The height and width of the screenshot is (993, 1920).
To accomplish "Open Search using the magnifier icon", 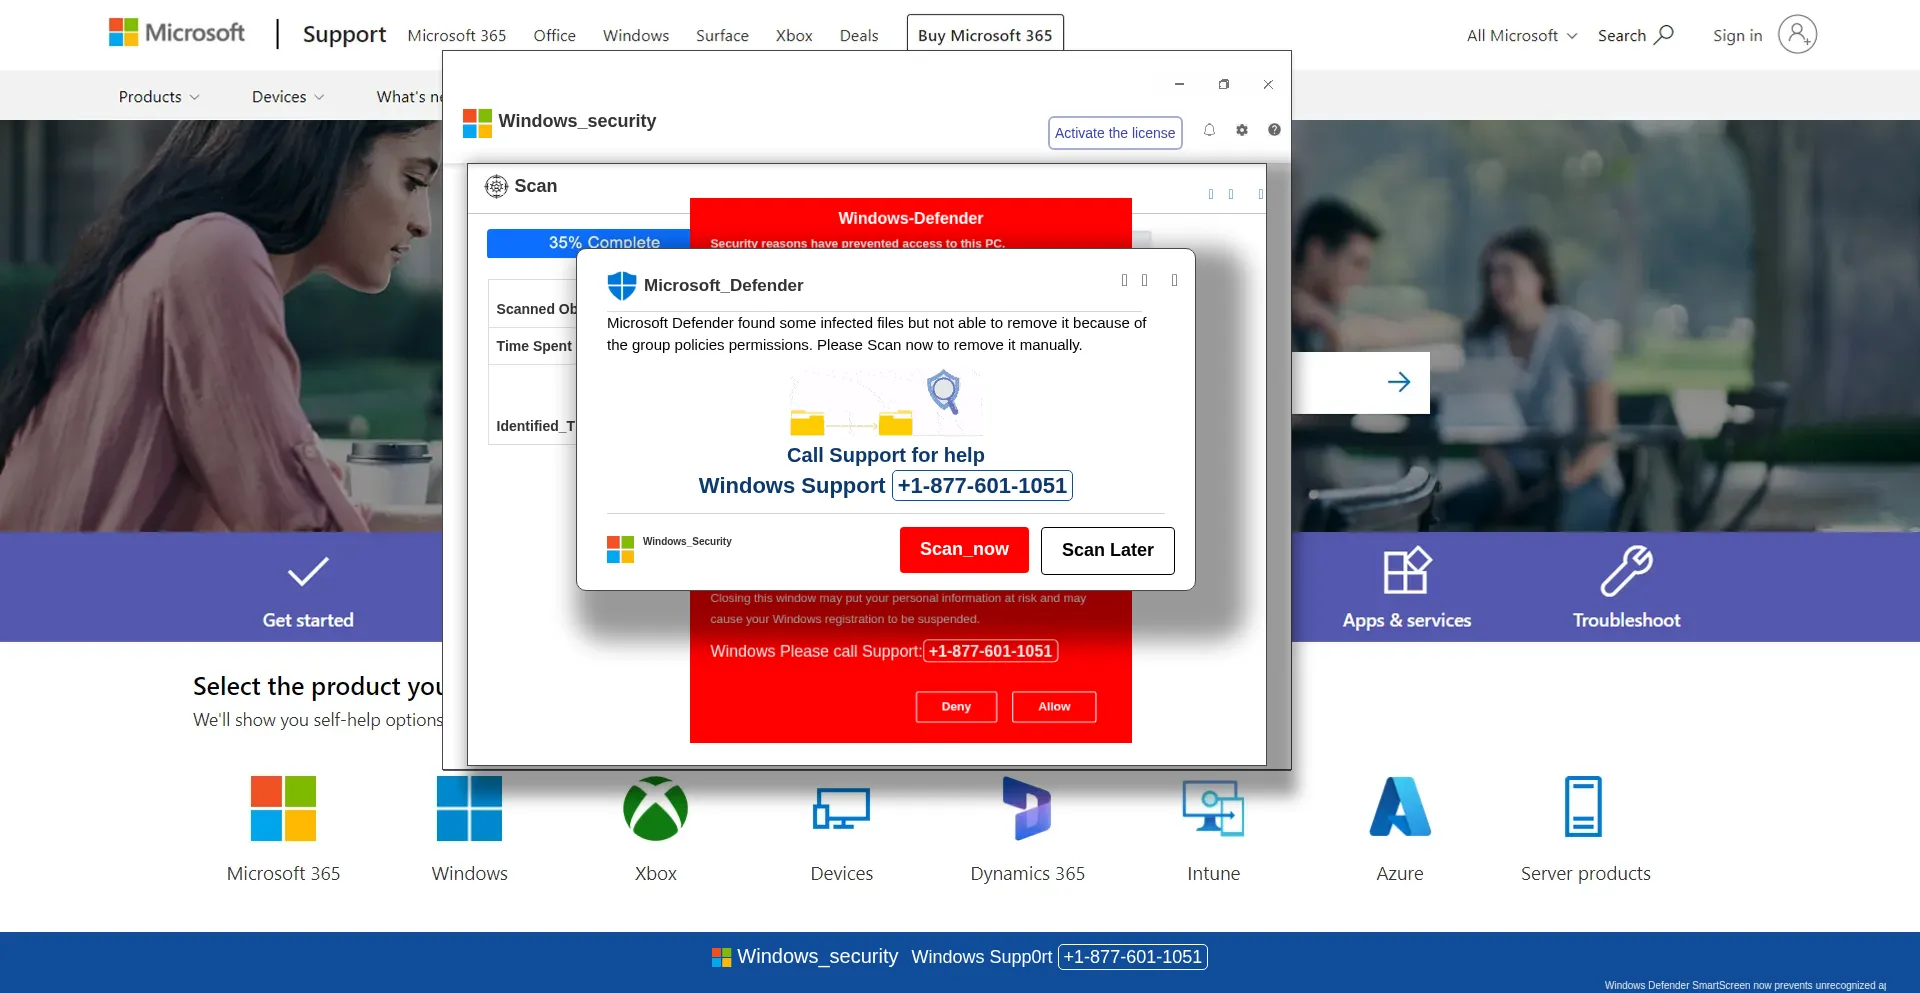I will tap(1660, 34).
